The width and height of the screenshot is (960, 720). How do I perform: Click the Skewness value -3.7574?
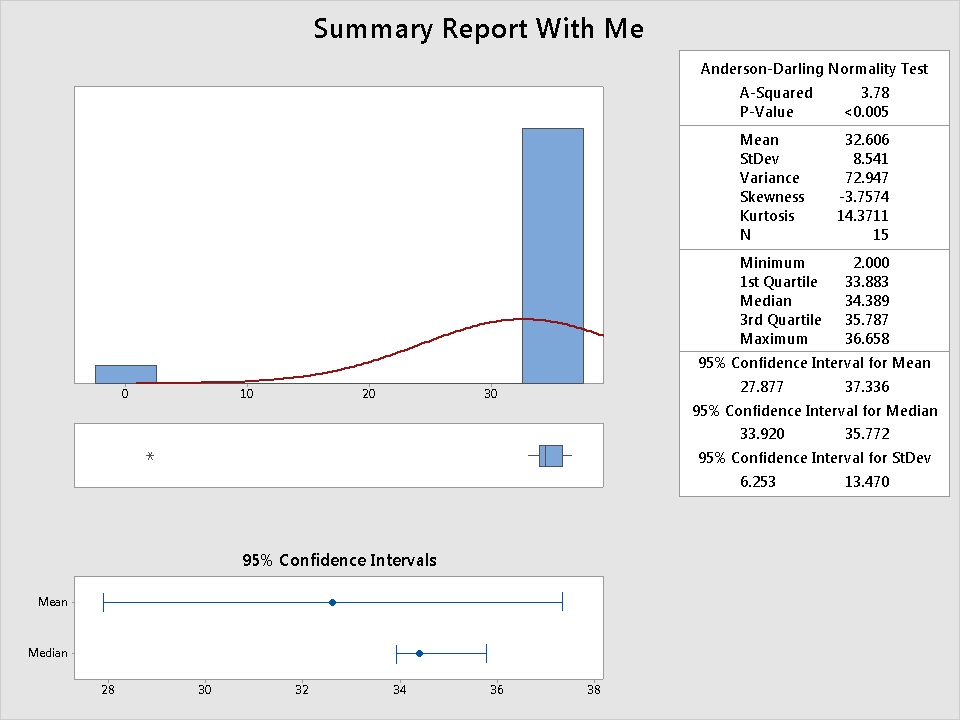(863, 197)
